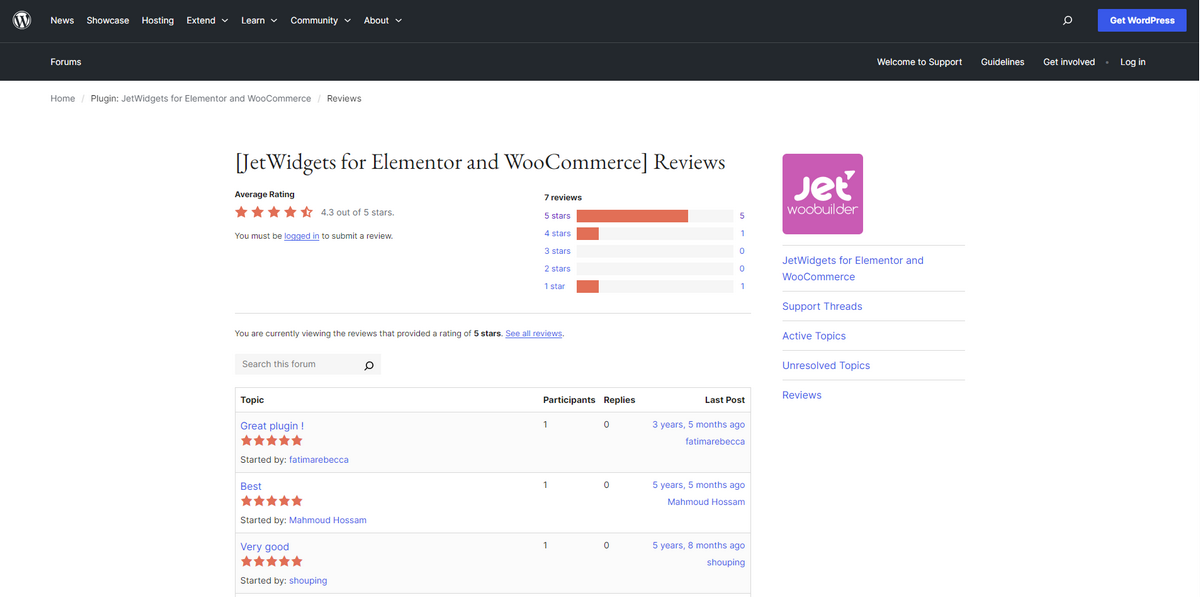
Task: Click the 5 stars rating bar
Action: [x=655, y=216]
